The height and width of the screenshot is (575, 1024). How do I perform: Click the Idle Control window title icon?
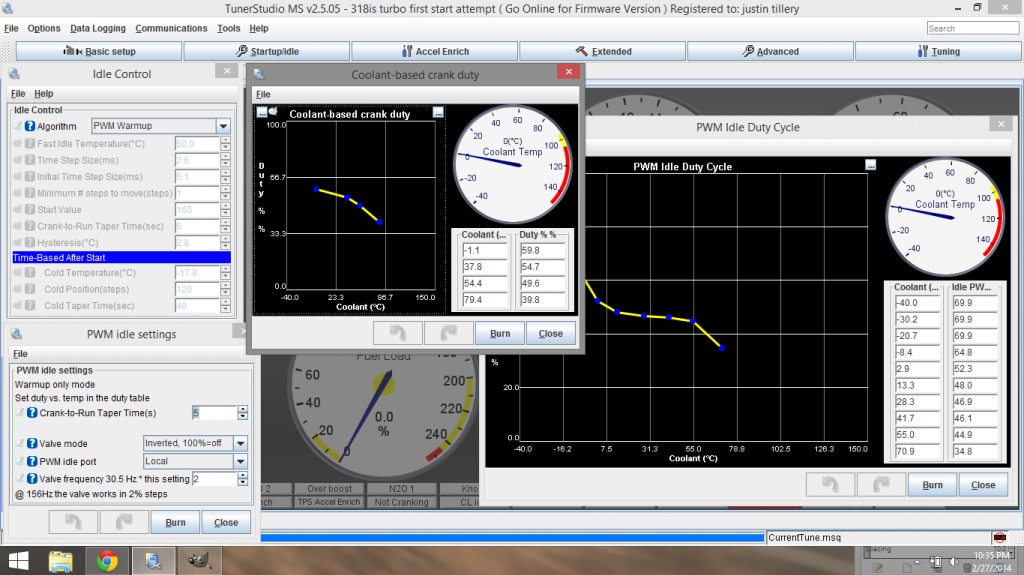tap(14, 74)
